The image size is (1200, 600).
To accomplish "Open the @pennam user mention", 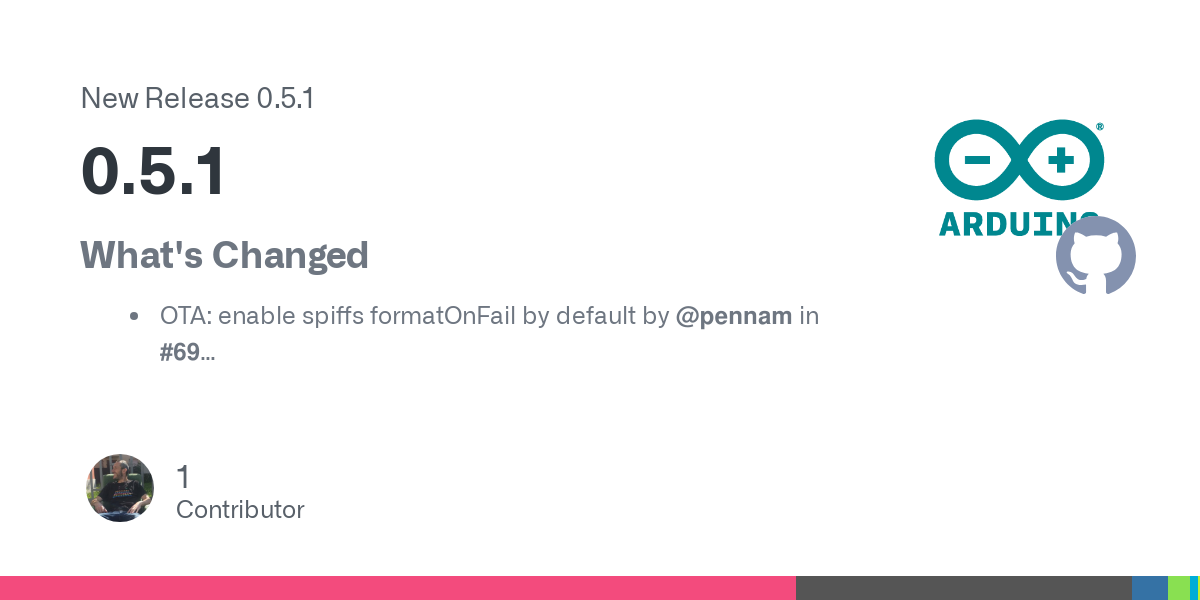I will click(734, 316).
